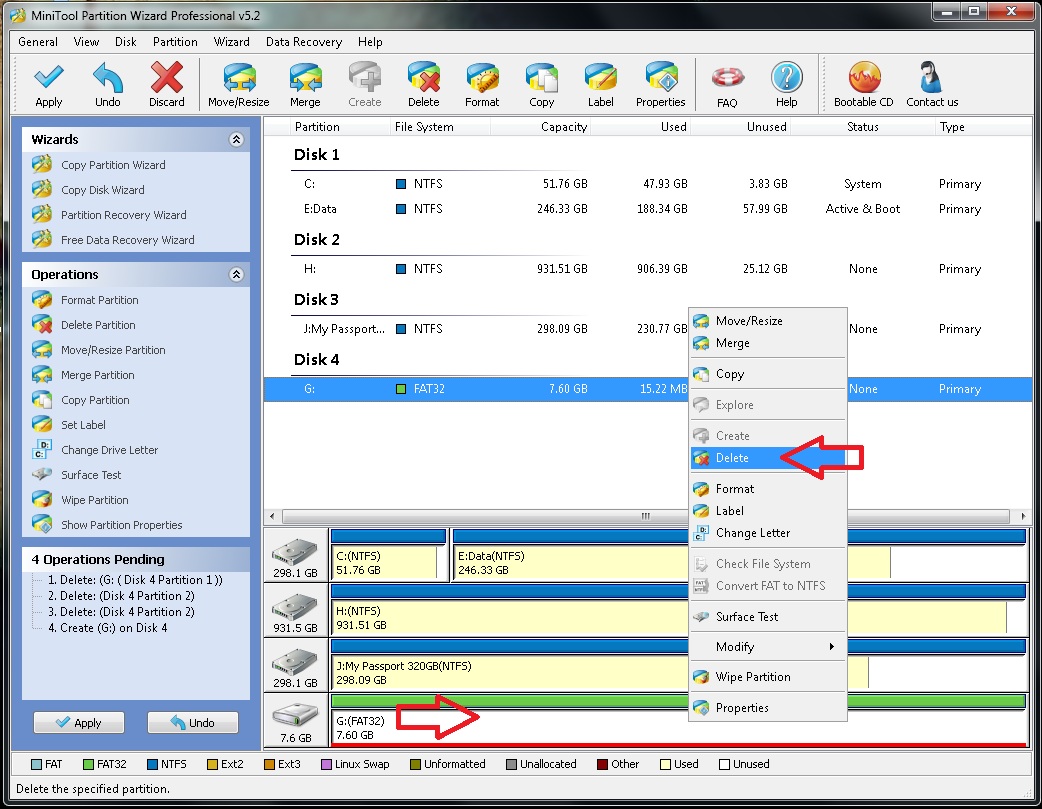Open the Disk menu

click(x=126, y=42)
